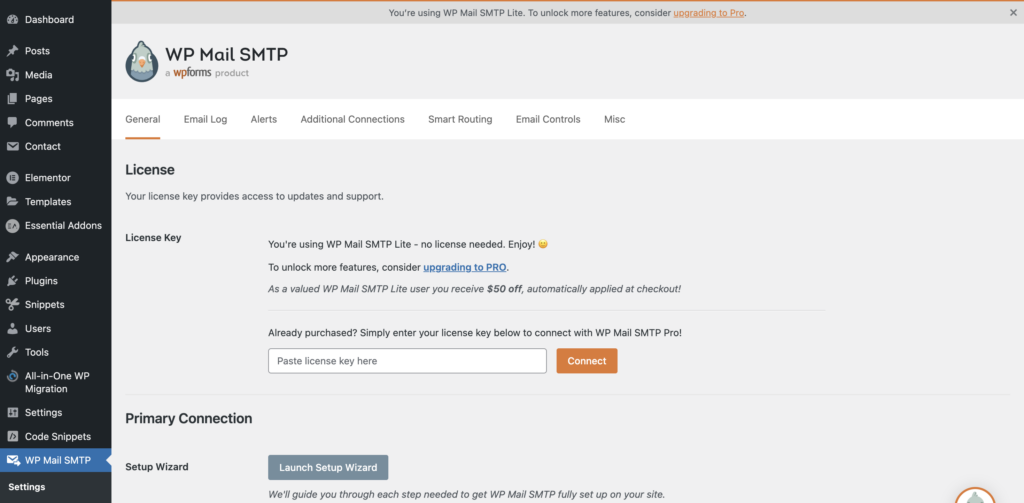Click the Pages icon in sidebar
Viewport: 1024px width, 503px height.
point(12,99)
